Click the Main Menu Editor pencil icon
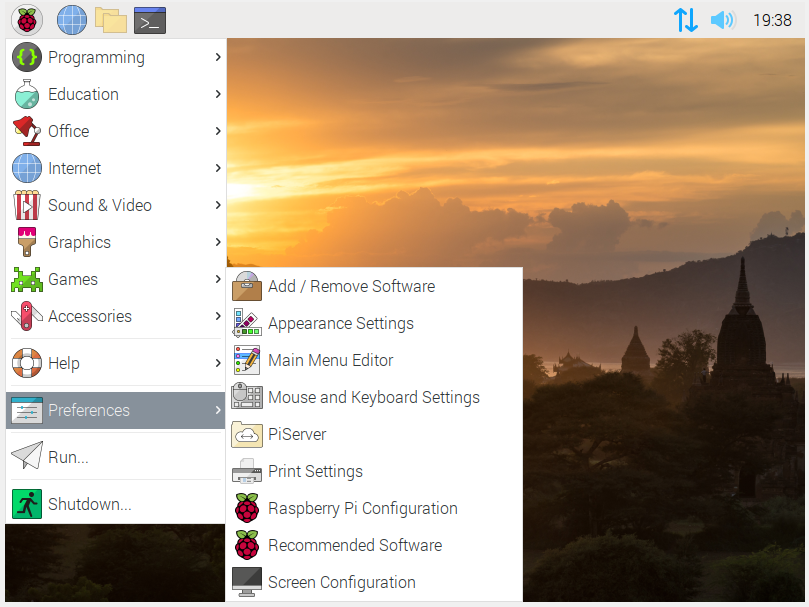The height and width of the screenshot is (607, 809). (247, 360)
